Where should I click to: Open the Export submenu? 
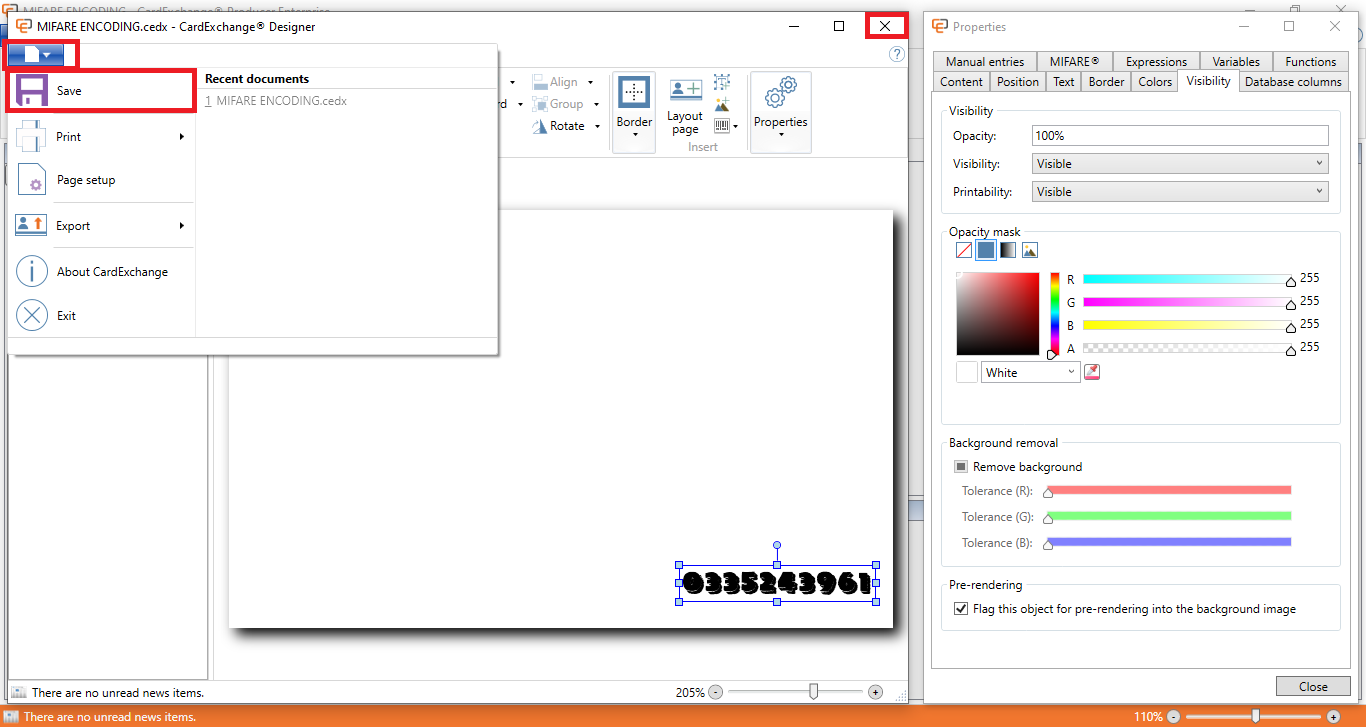coord(101,226)
